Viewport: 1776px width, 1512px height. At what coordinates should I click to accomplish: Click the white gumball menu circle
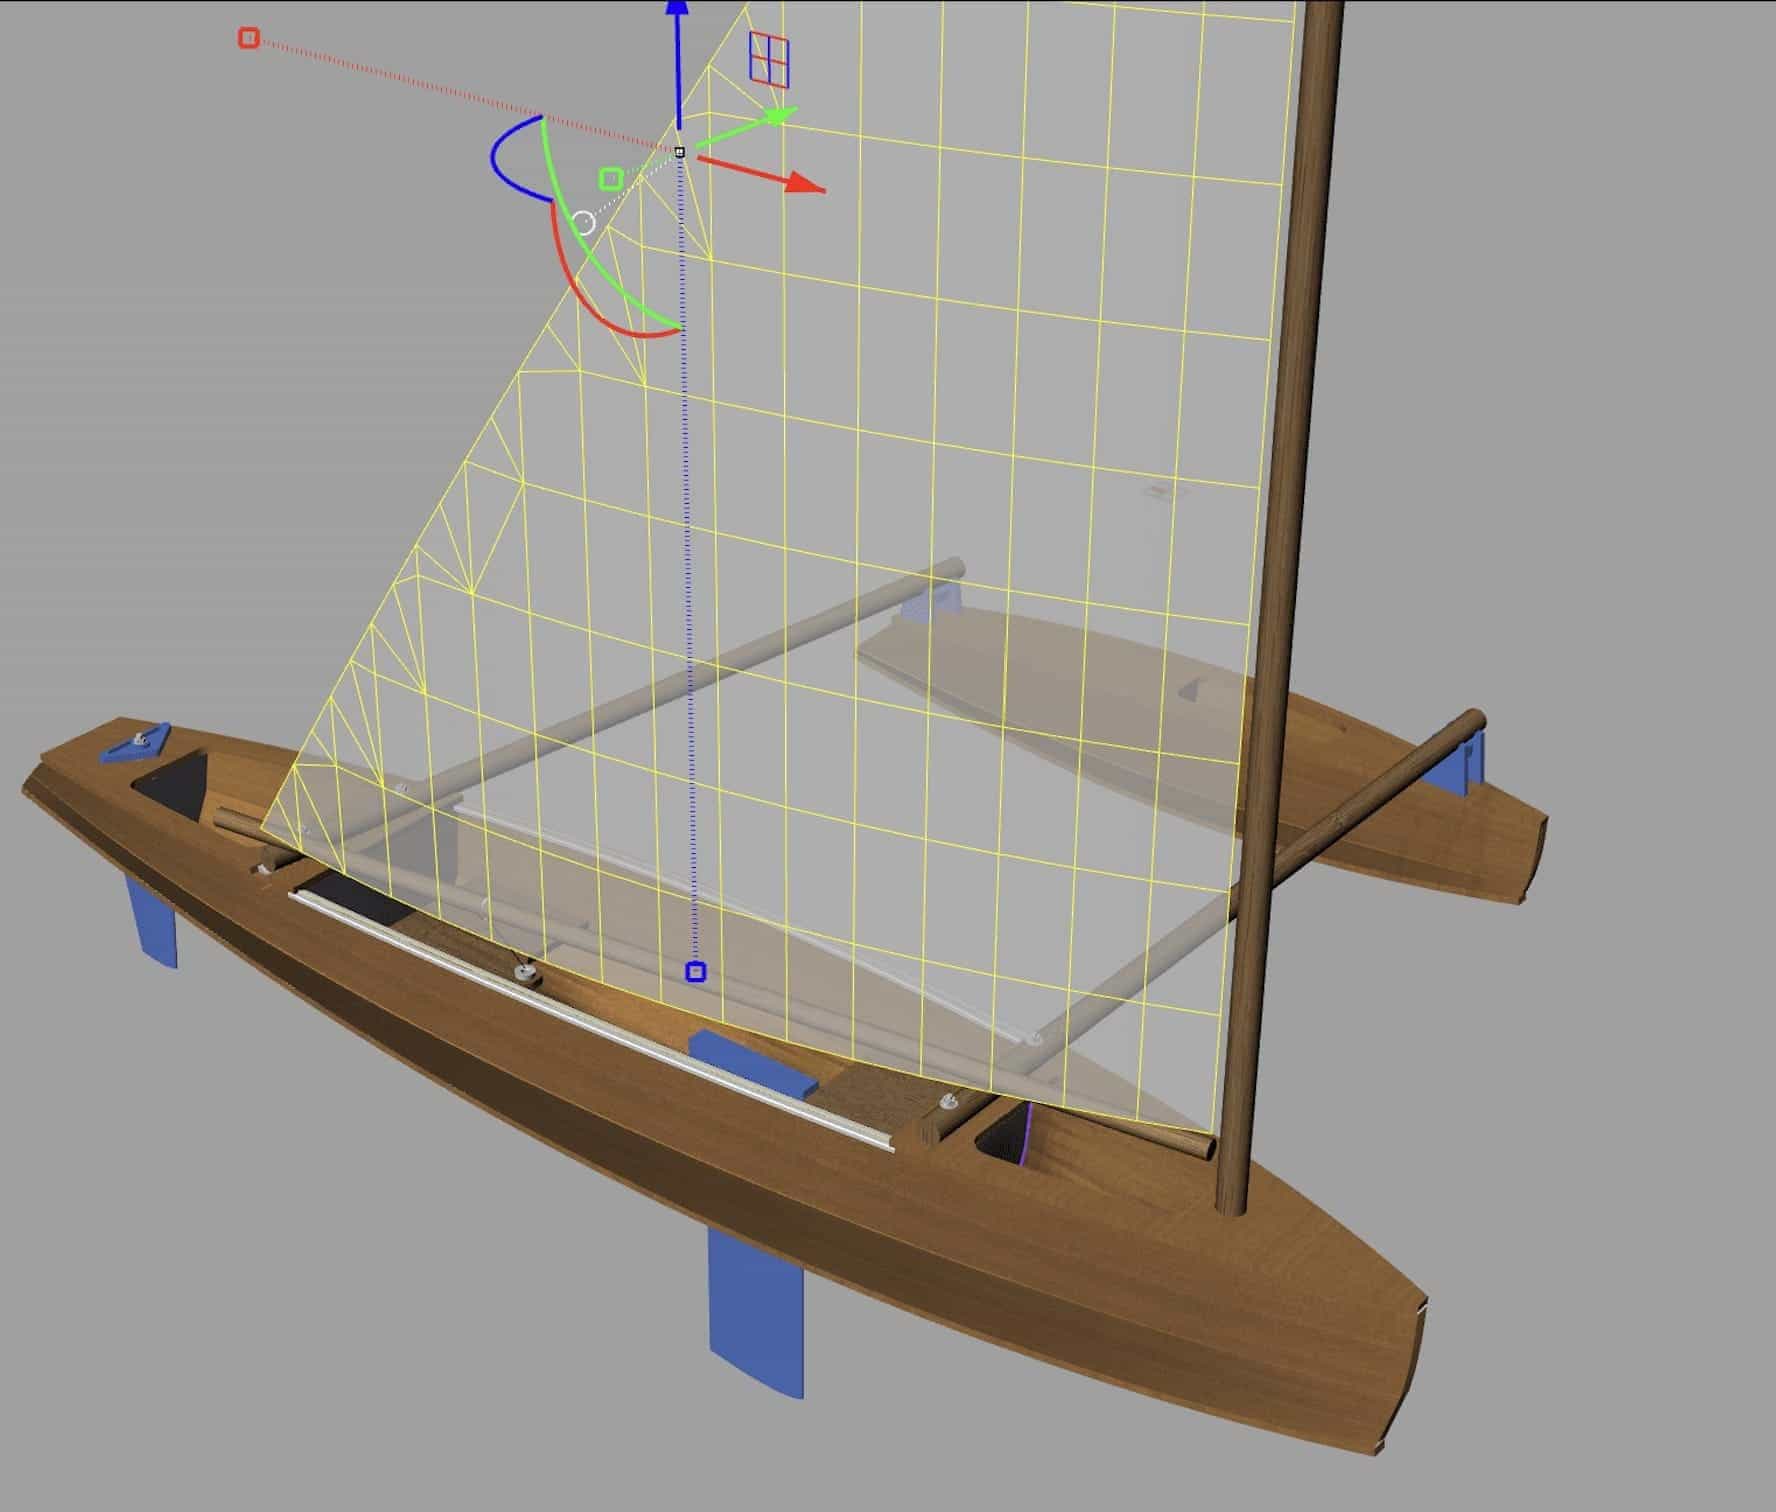584,222
